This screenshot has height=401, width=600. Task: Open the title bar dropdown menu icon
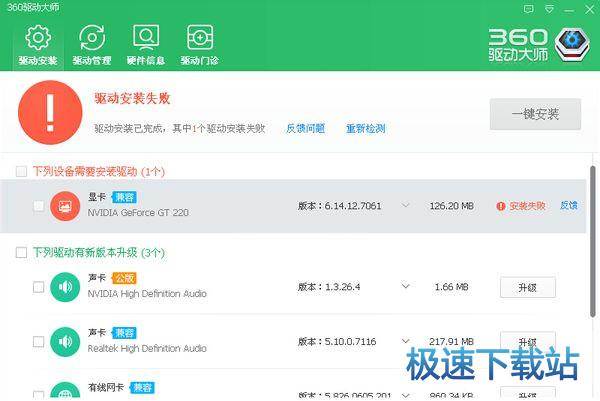(x=549, y=9)
